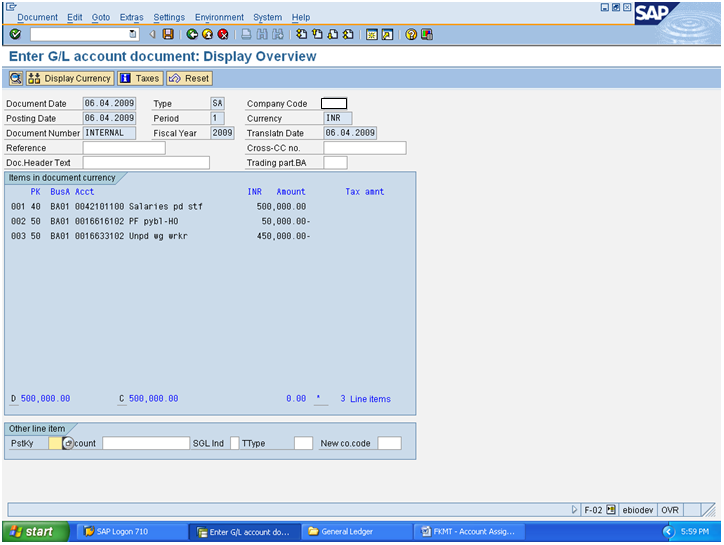Click the Customize Local Layout icon

click(427, 34)
